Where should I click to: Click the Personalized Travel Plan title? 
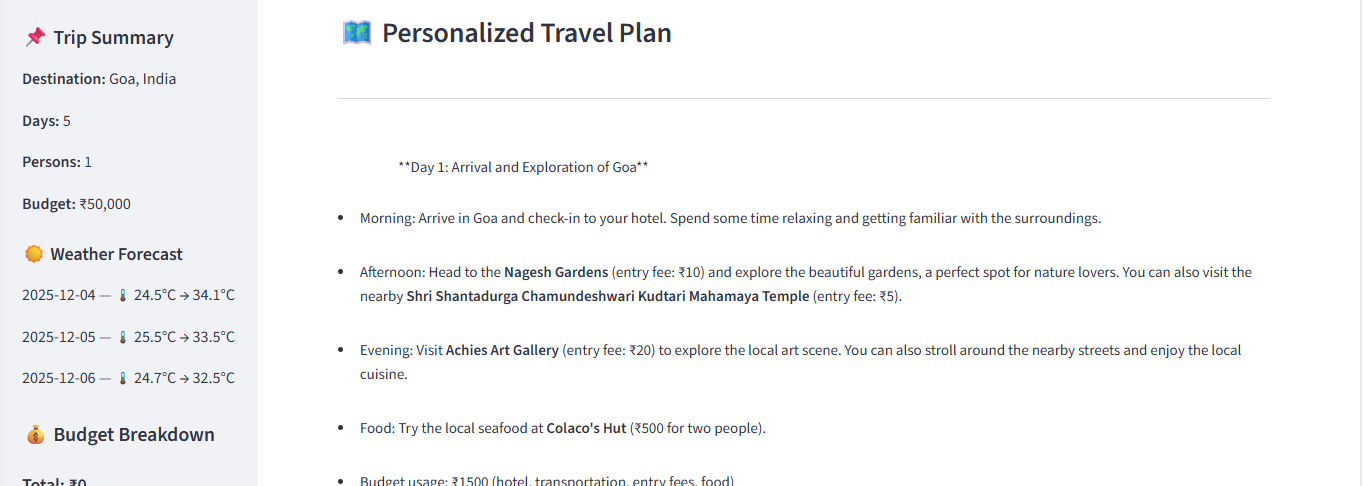point(526,33)
